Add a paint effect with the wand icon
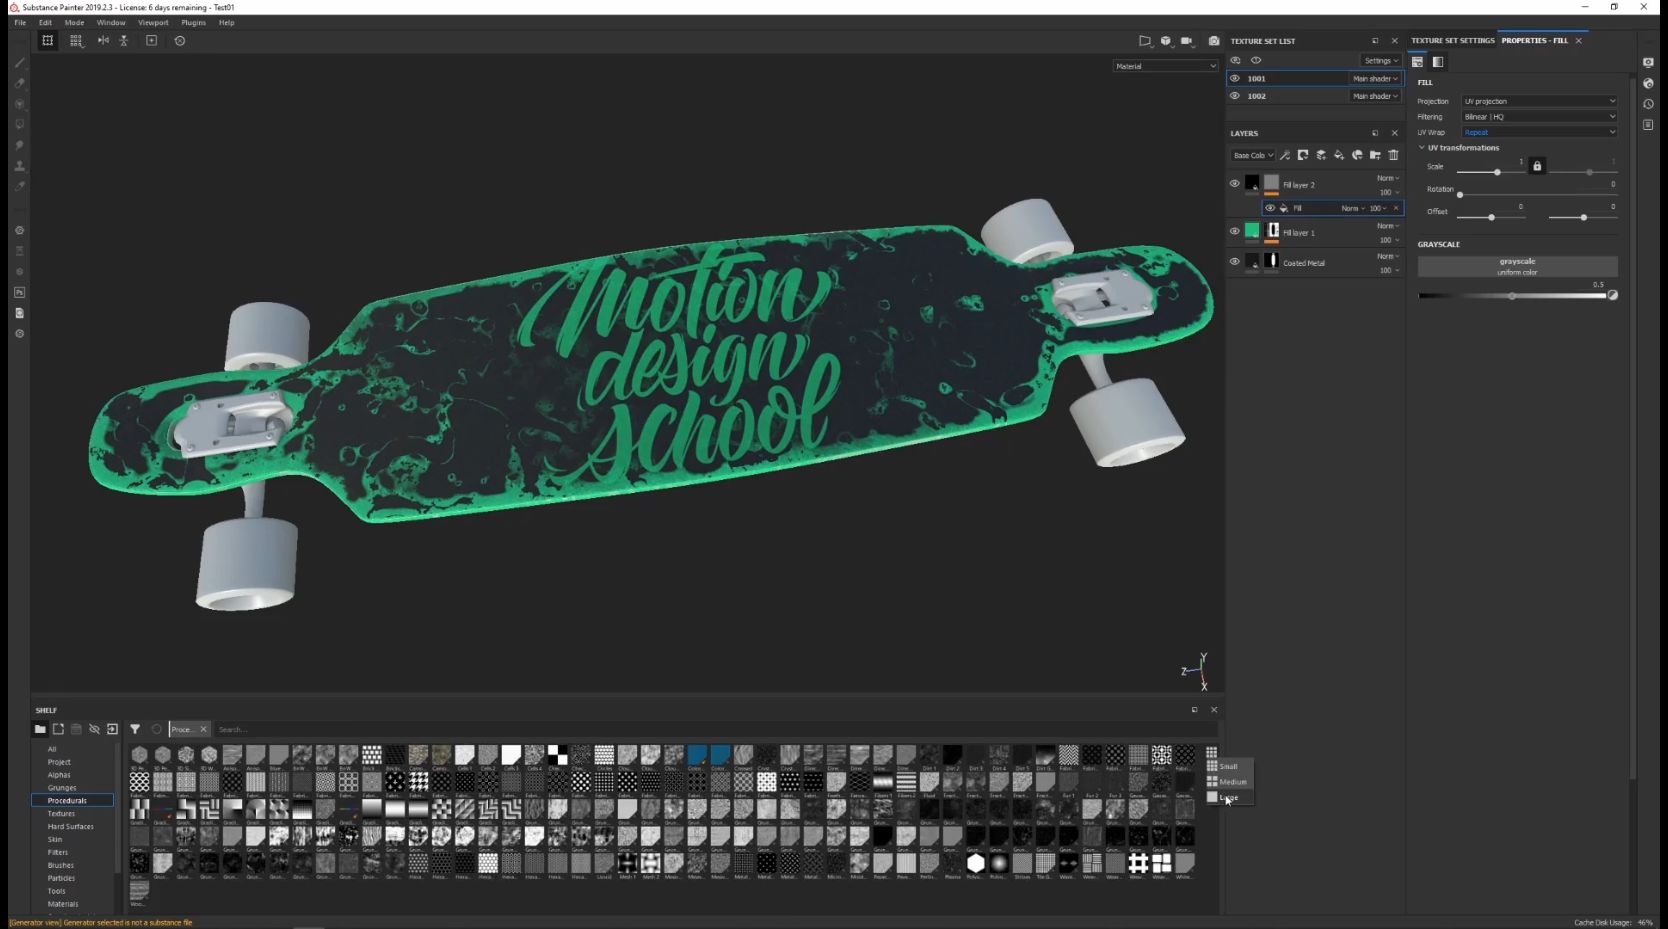1668x929 pixels. point(1285,155)
